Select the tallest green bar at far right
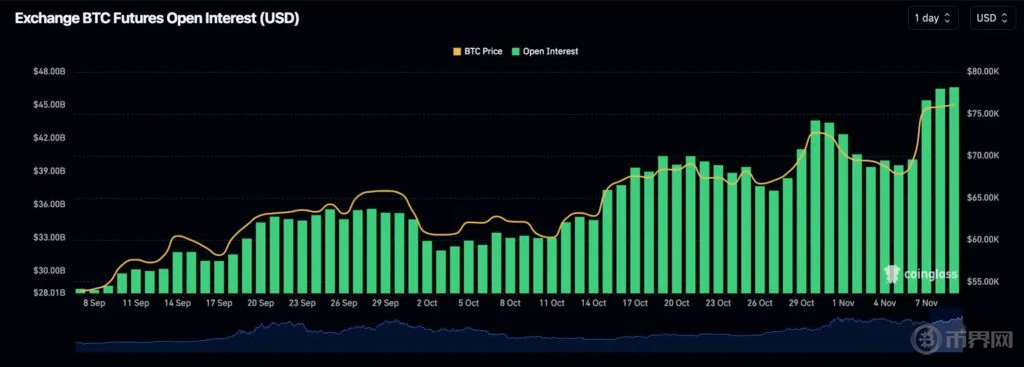1024x367 pixels. (x=954, y=190)
